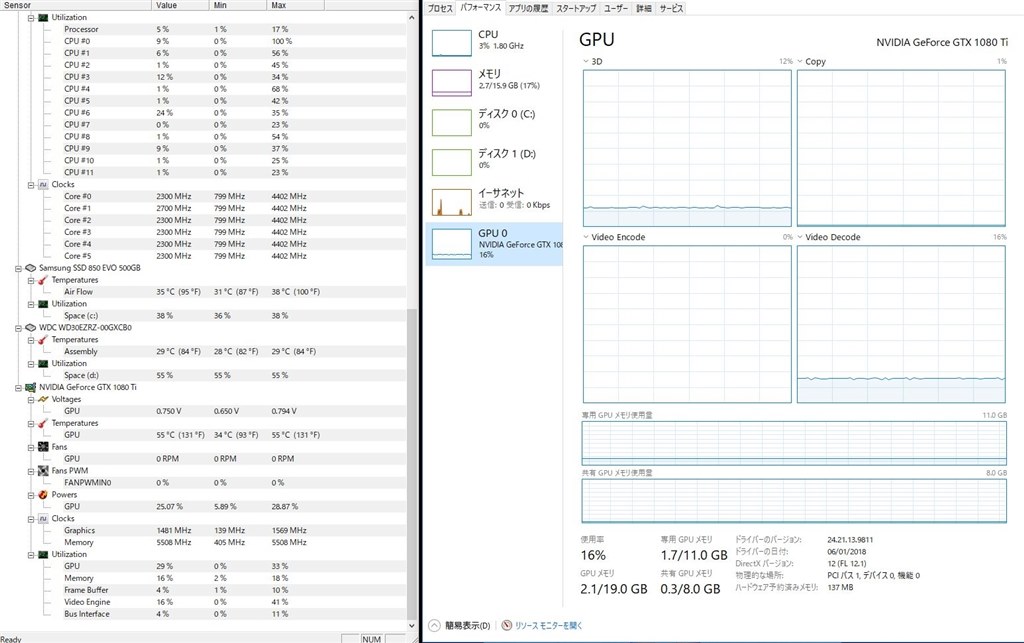This screenshot has height=643, width=1024.
Task: Click the resource monitor icon in Task Manager
Action: 507,625
